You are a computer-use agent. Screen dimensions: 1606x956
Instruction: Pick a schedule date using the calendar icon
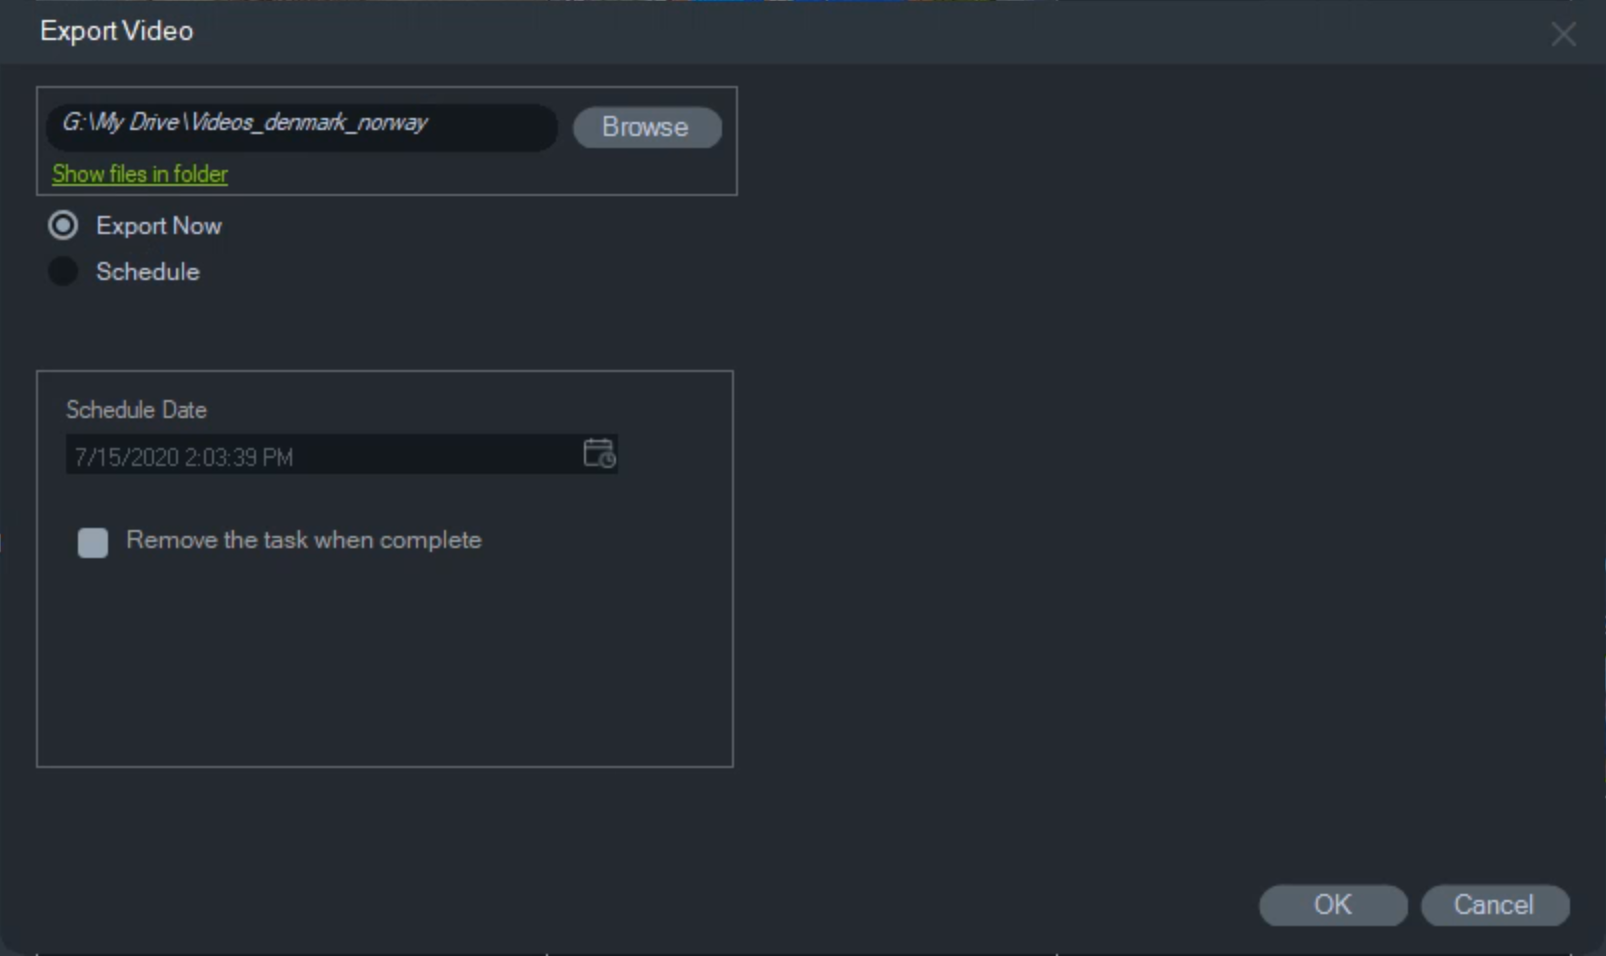pos(599,453)
